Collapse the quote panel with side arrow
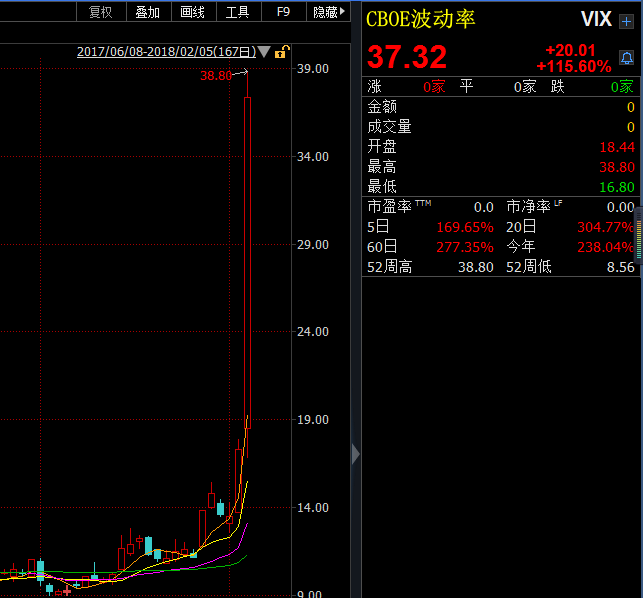This screenshot has height=598, width=643. 356,454
